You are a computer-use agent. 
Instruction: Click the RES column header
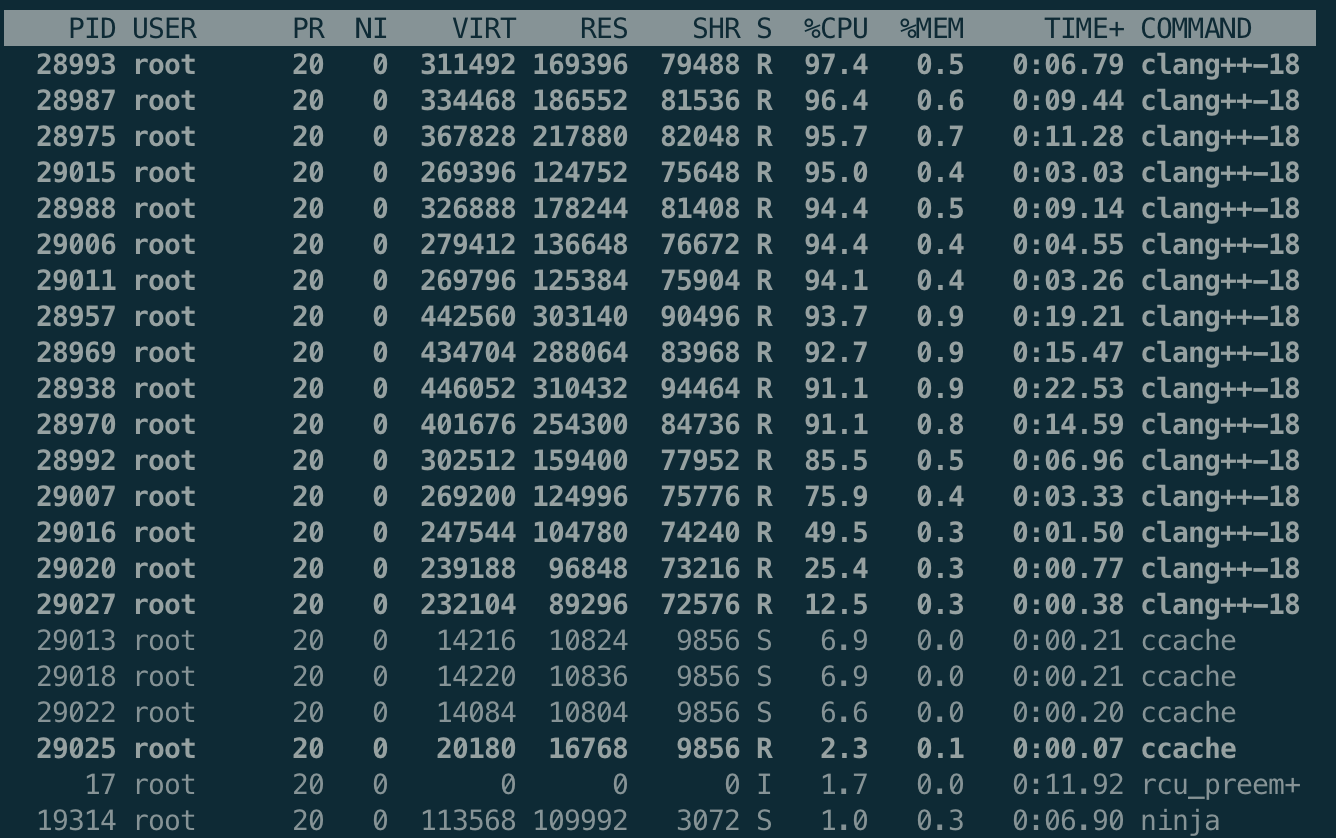tap(603, 29)
